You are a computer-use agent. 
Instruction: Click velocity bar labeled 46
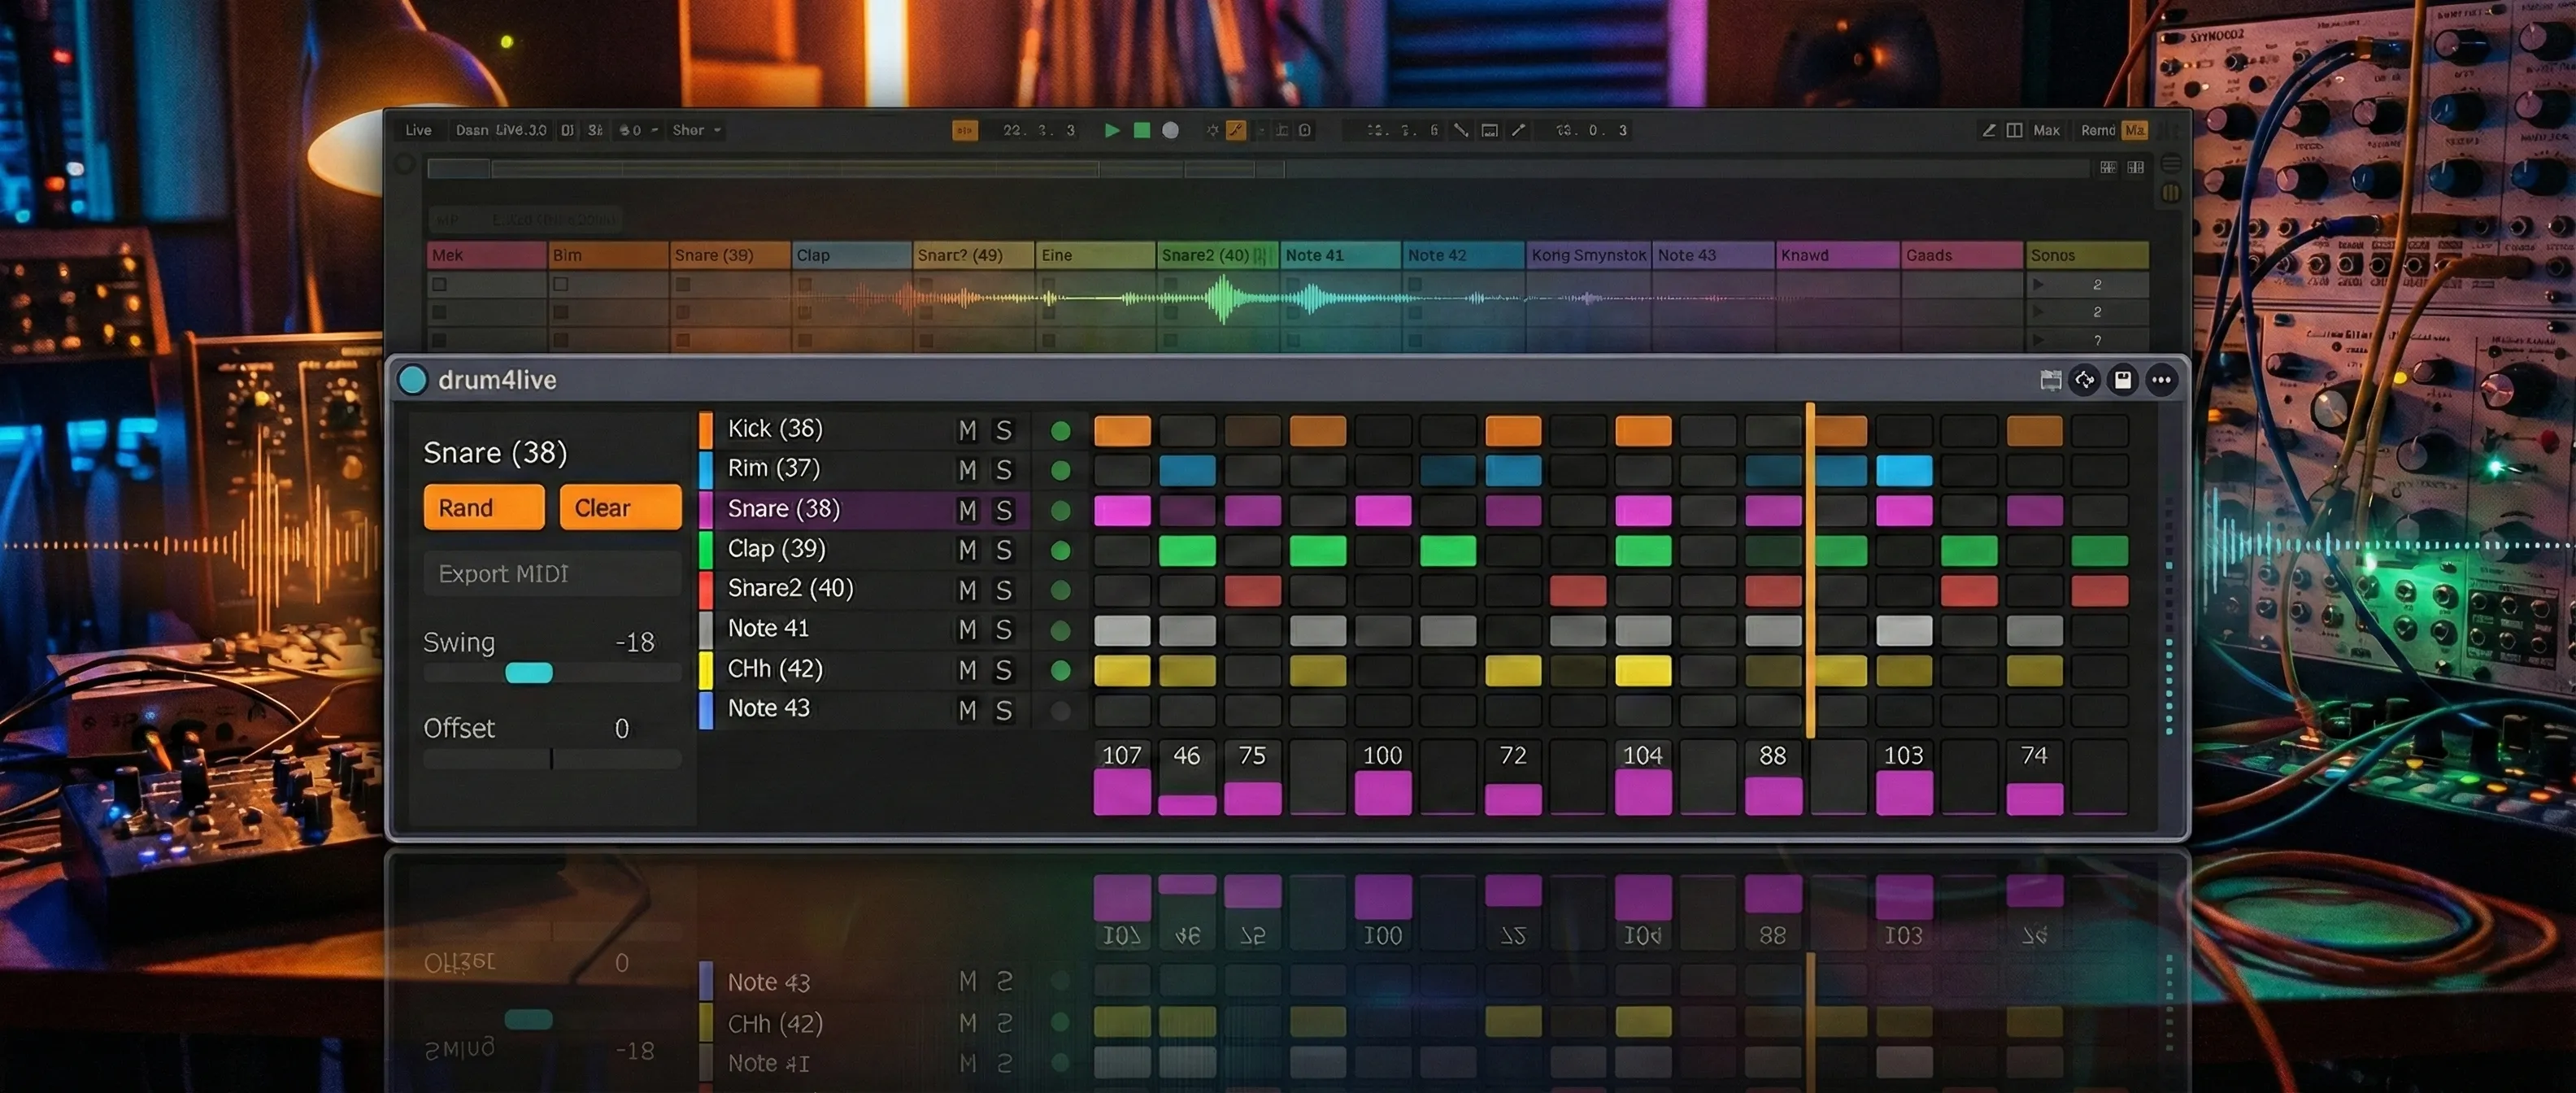(x=1187, y=804)
